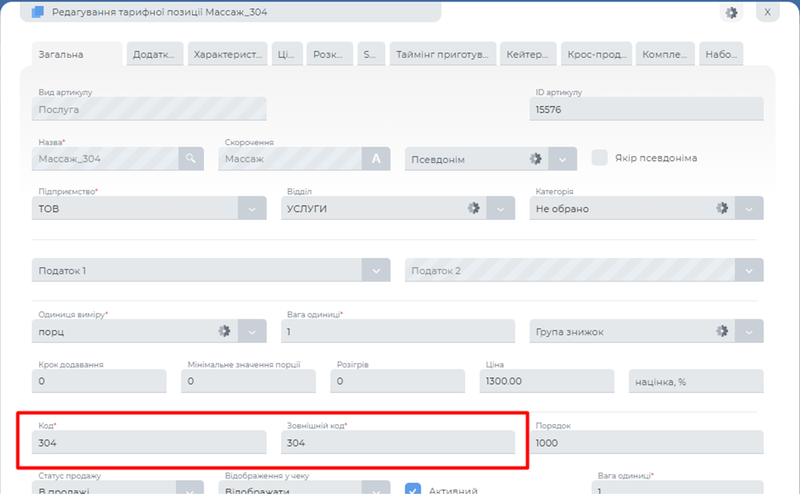Select the Кейтер... tab
Screen dimensions: 800x496
pos(527,55)
